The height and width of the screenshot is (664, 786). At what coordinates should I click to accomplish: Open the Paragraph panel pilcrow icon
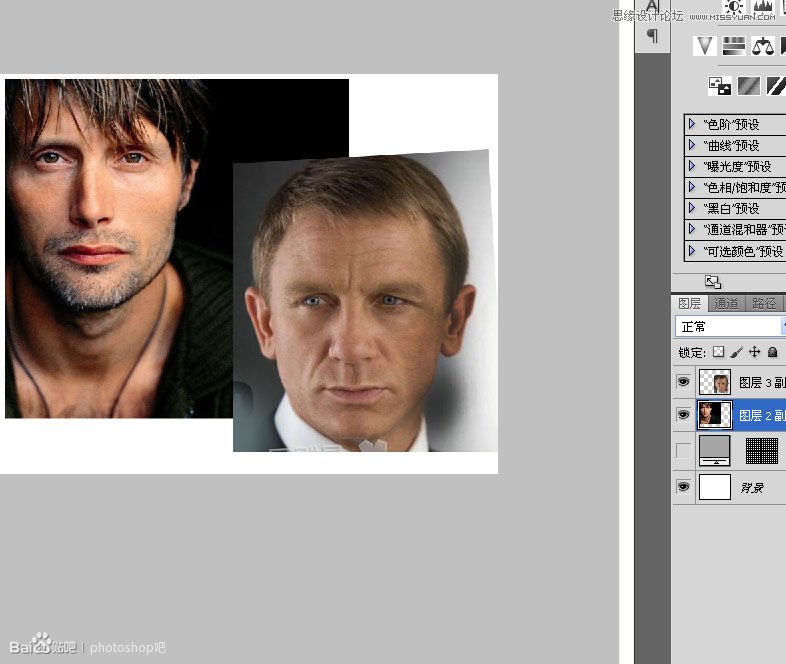652,36
